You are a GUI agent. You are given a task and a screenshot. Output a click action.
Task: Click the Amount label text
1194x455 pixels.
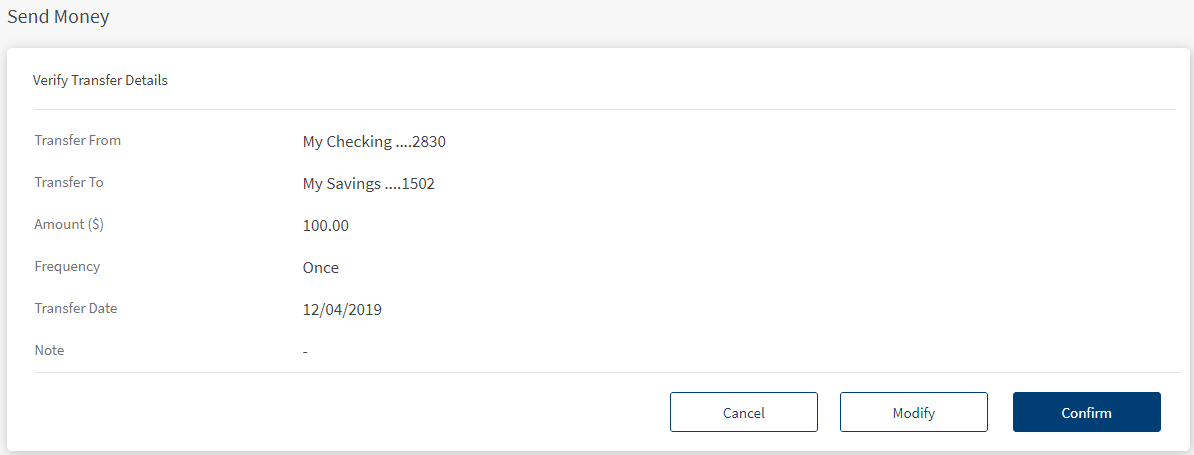coord(59,225)
